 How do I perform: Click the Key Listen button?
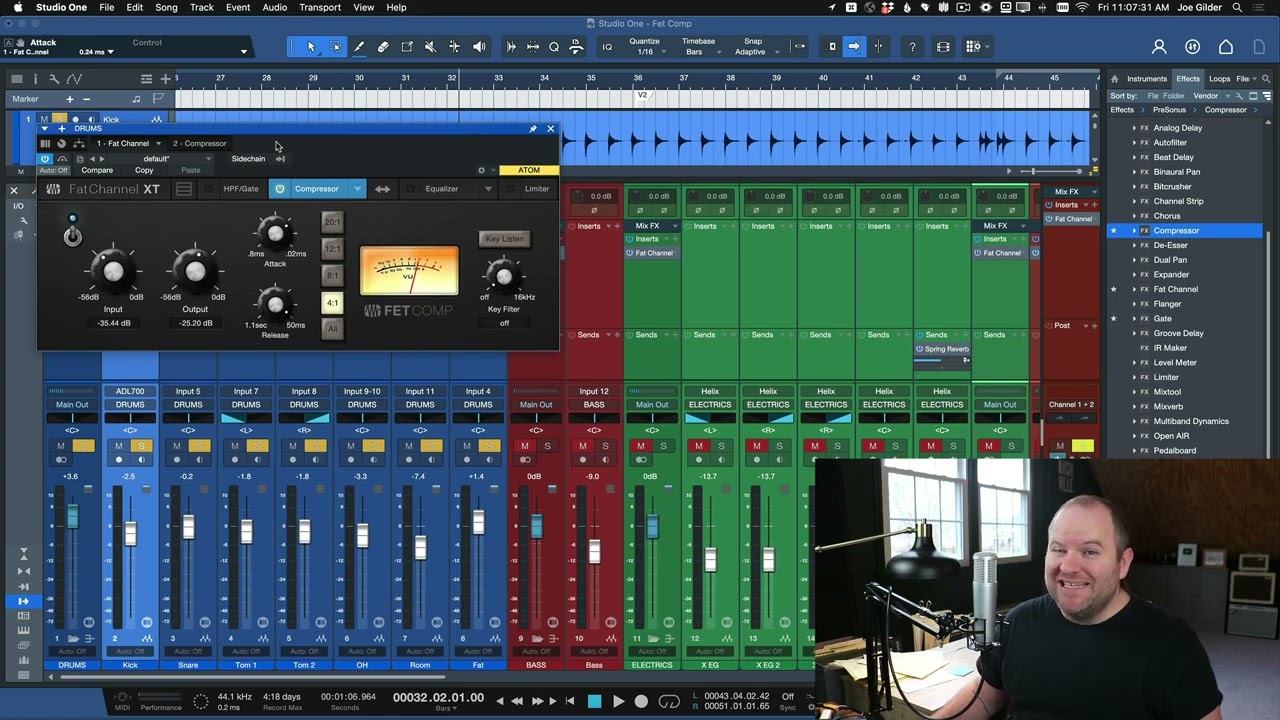[x=504, y=239]
